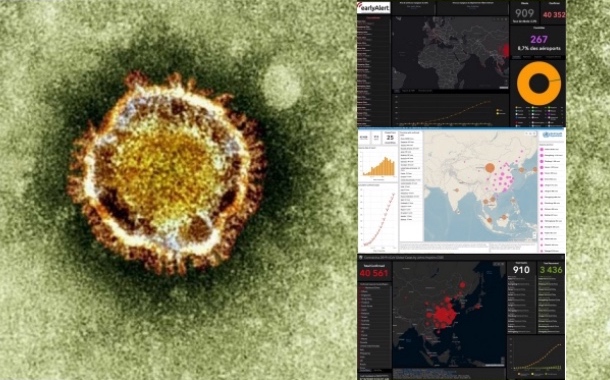Screen dimensions: 610x380
Task: Click the orange donut chart
Action: coord(538,83)
